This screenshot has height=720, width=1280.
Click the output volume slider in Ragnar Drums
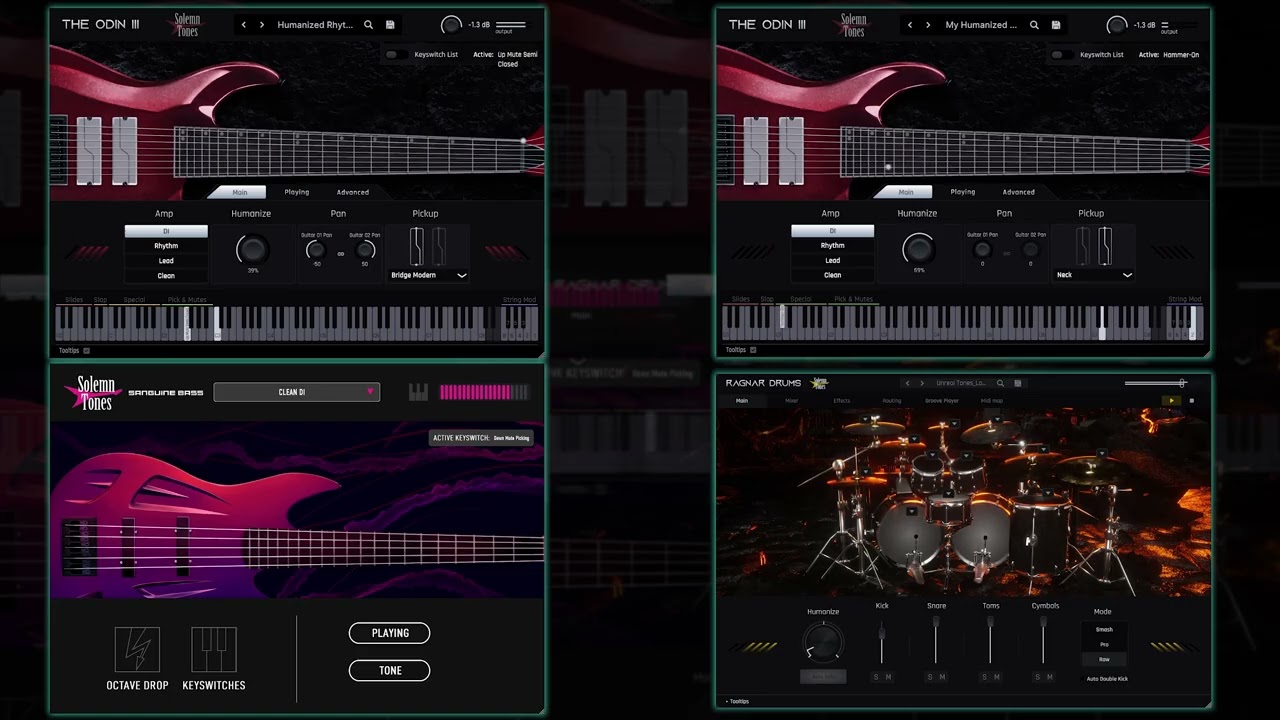pyautogui.click(x=1155, y=383)
